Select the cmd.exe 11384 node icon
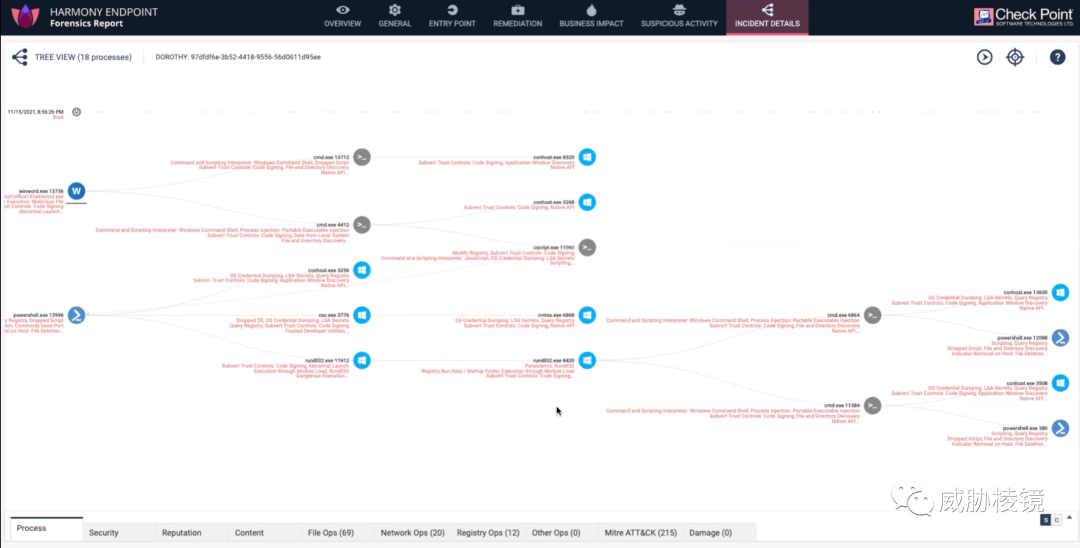Viewport: 1080px width, 548px height. pyautogui.click(x=873, y=405)
